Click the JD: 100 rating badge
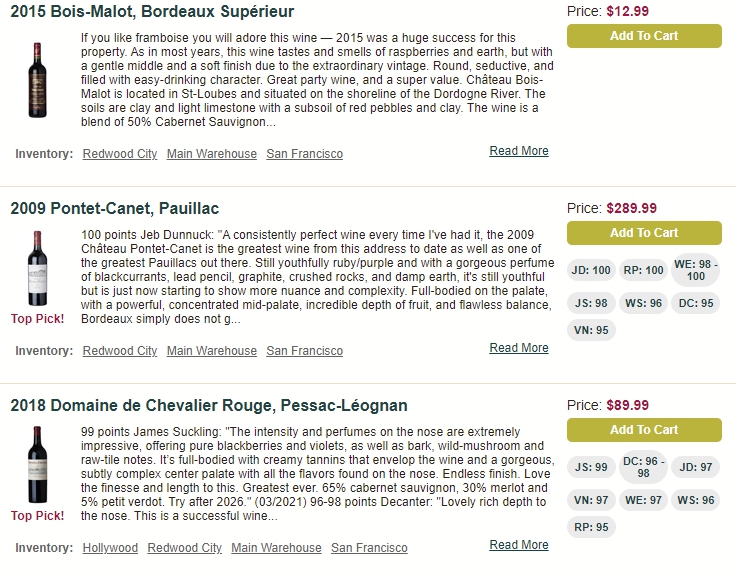The image size is (738, 576). (591, 270)
